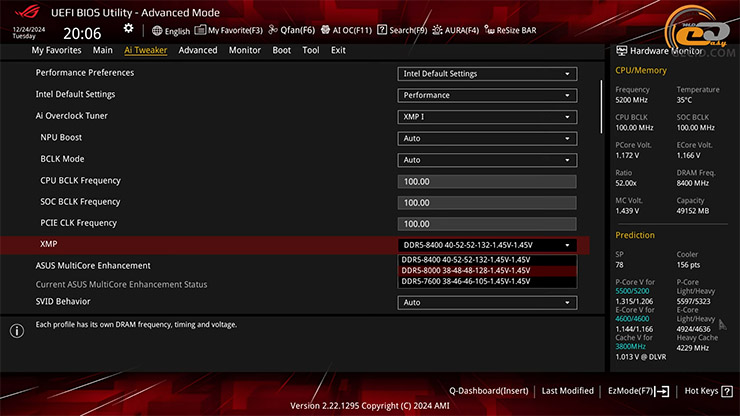Click SOC BCLK Frequency input field
740x416 pixels.
(487, 203)
